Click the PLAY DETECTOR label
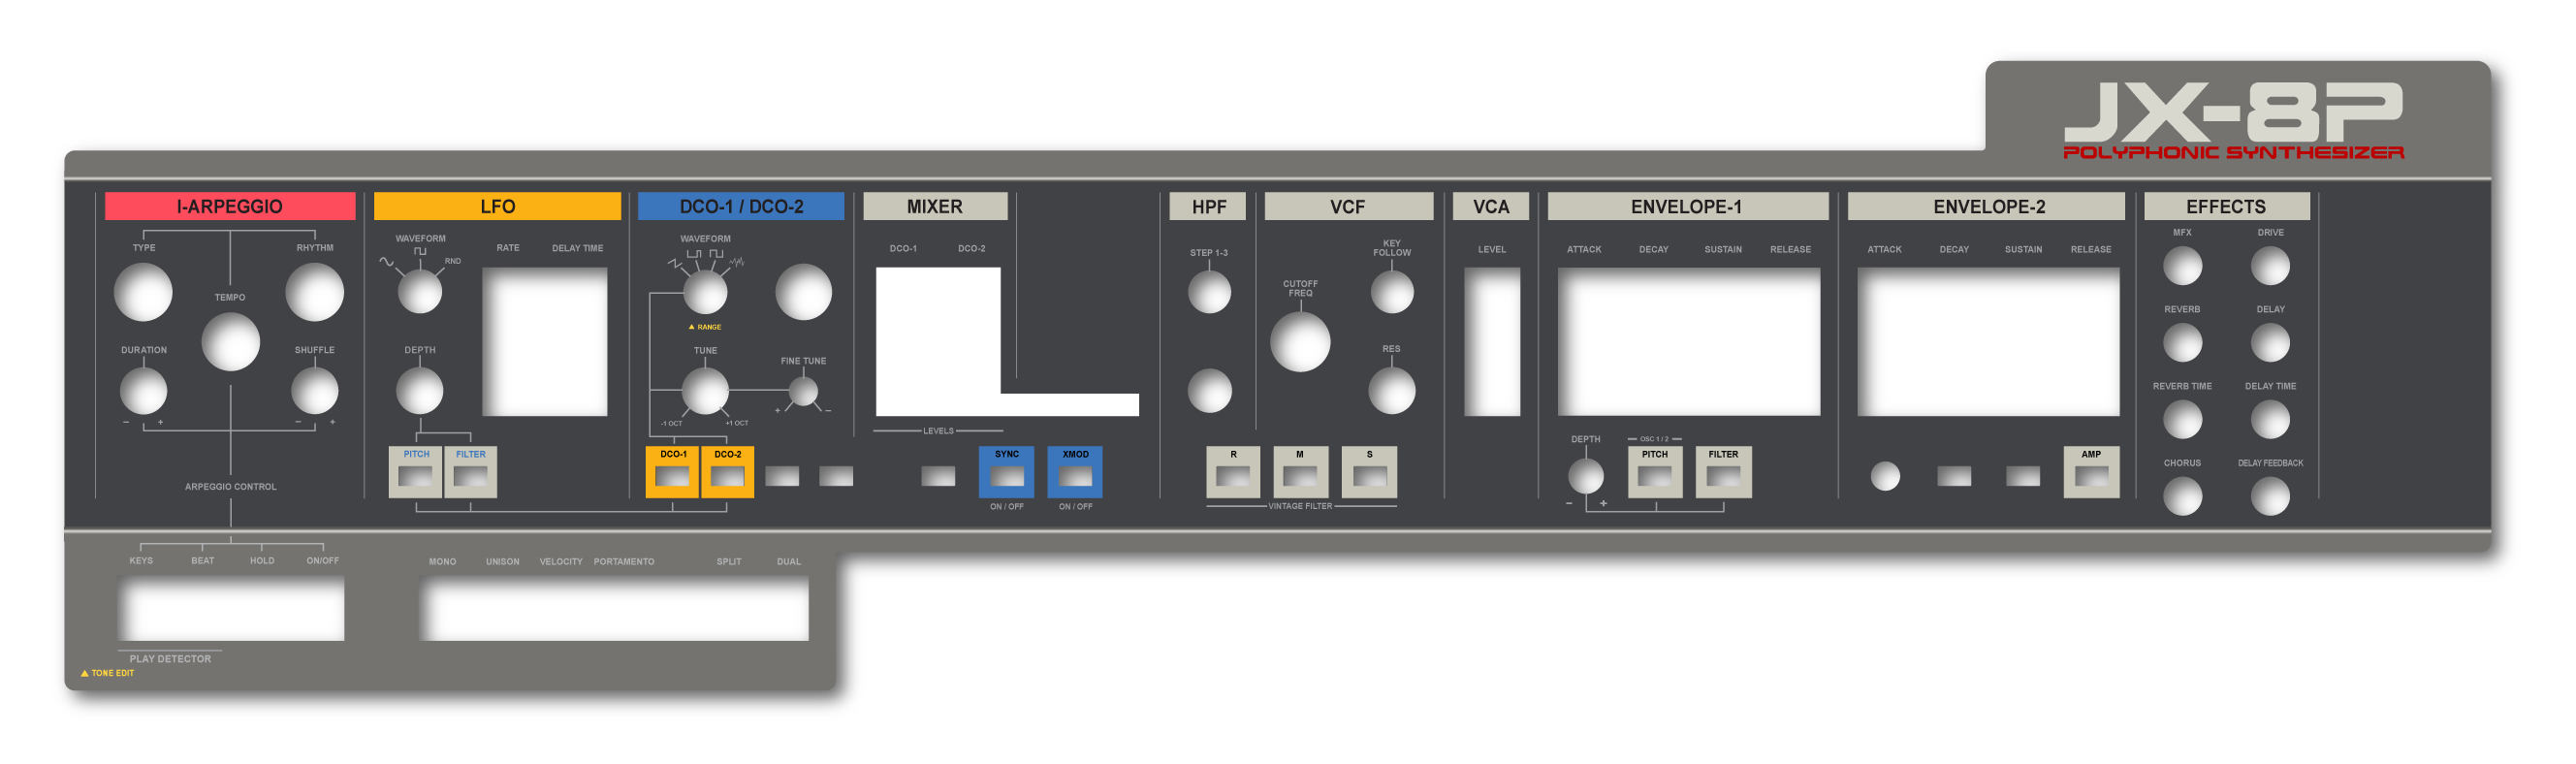This screenshot has width=2576, height=764. pos(170,659)
